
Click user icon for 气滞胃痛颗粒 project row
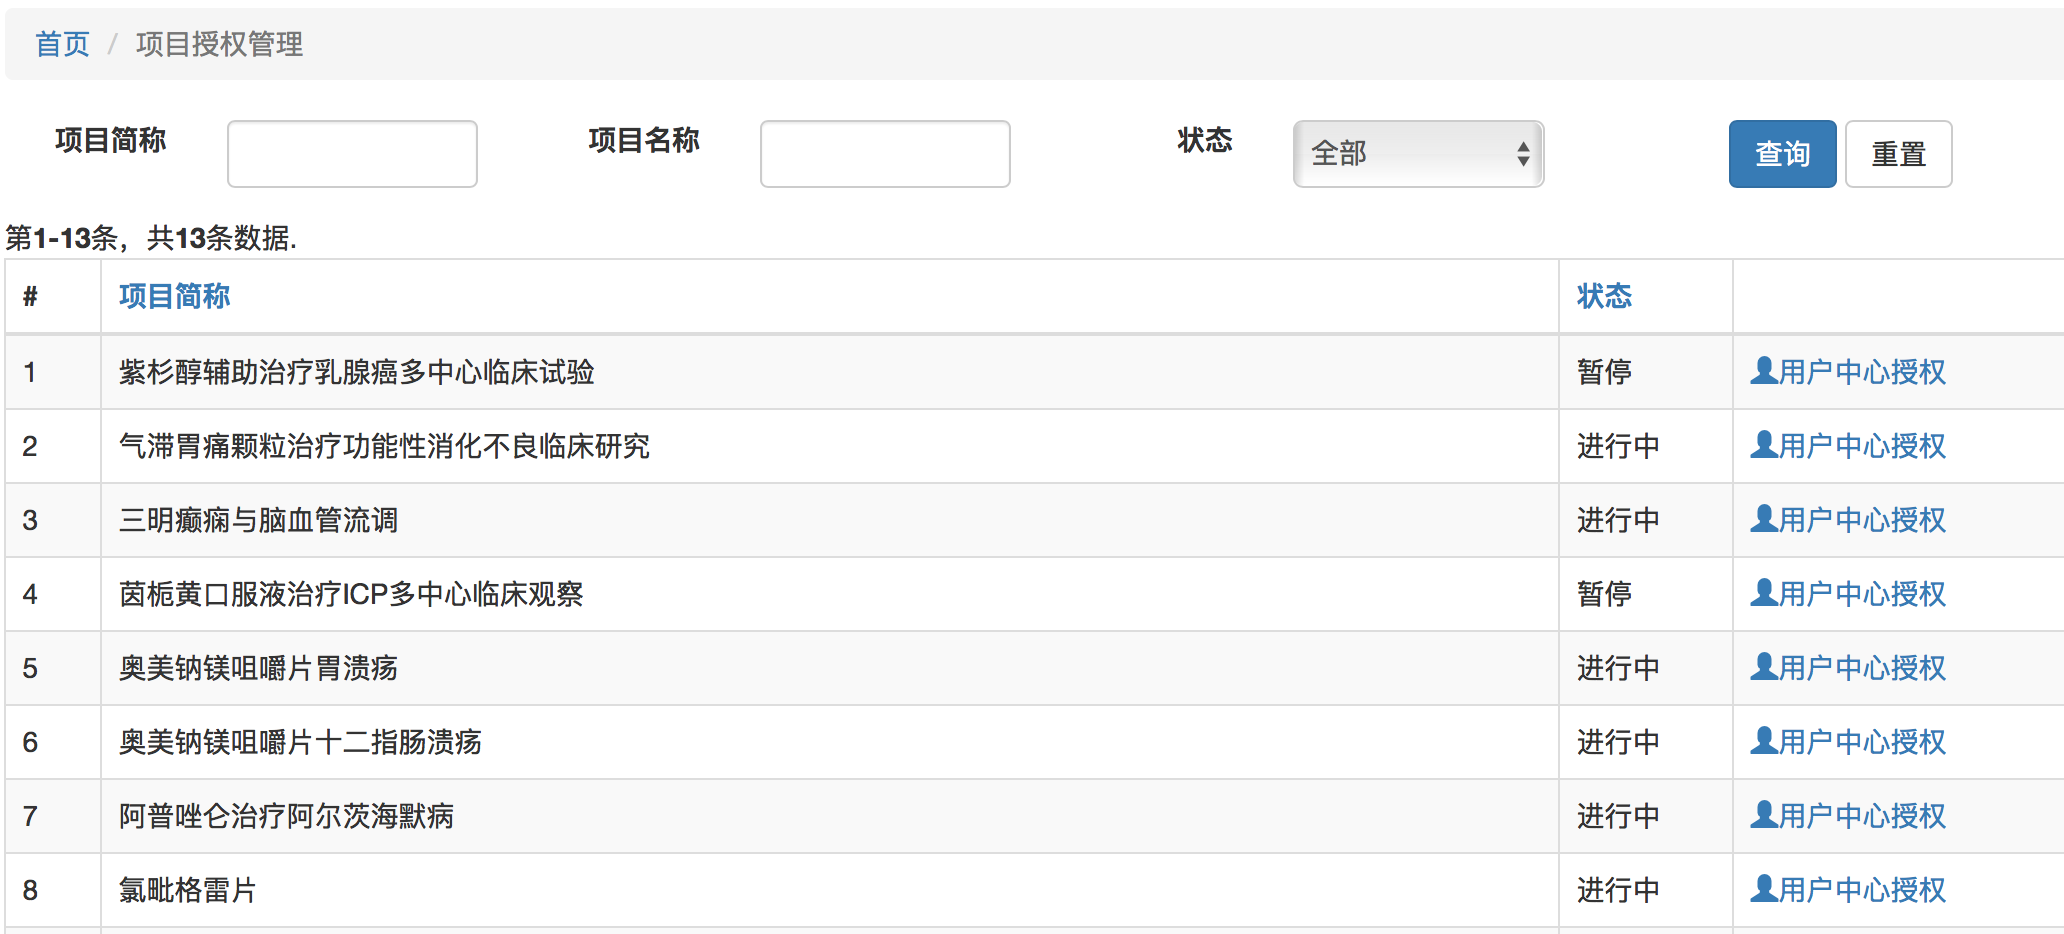1763,445
